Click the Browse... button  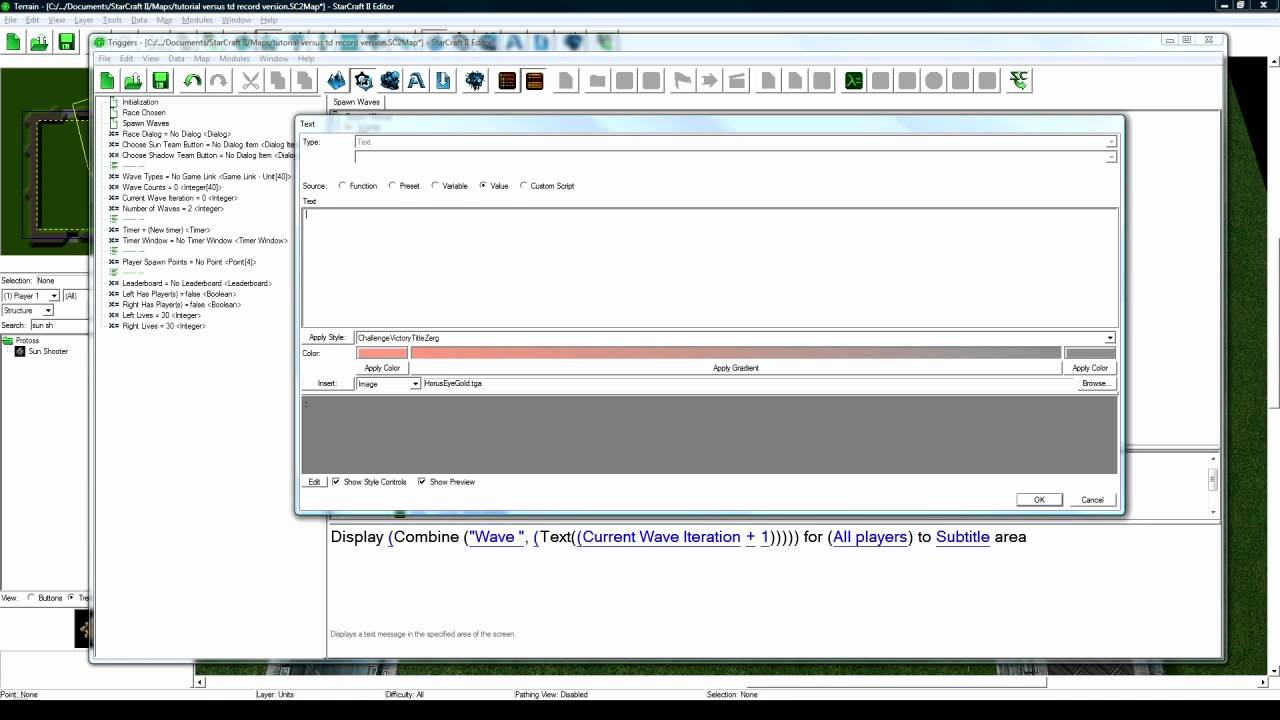click(x=1095, y=384)
